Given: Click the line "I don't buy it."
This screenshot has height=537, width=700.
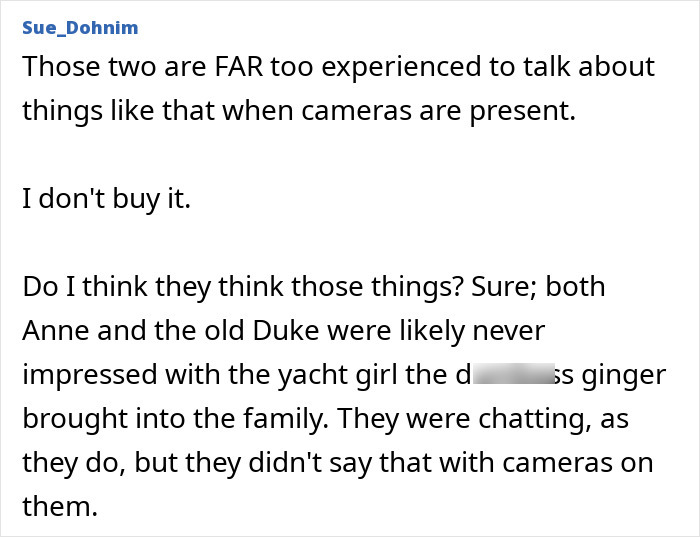Looking at the screenshot, I should tap(106, 198).
